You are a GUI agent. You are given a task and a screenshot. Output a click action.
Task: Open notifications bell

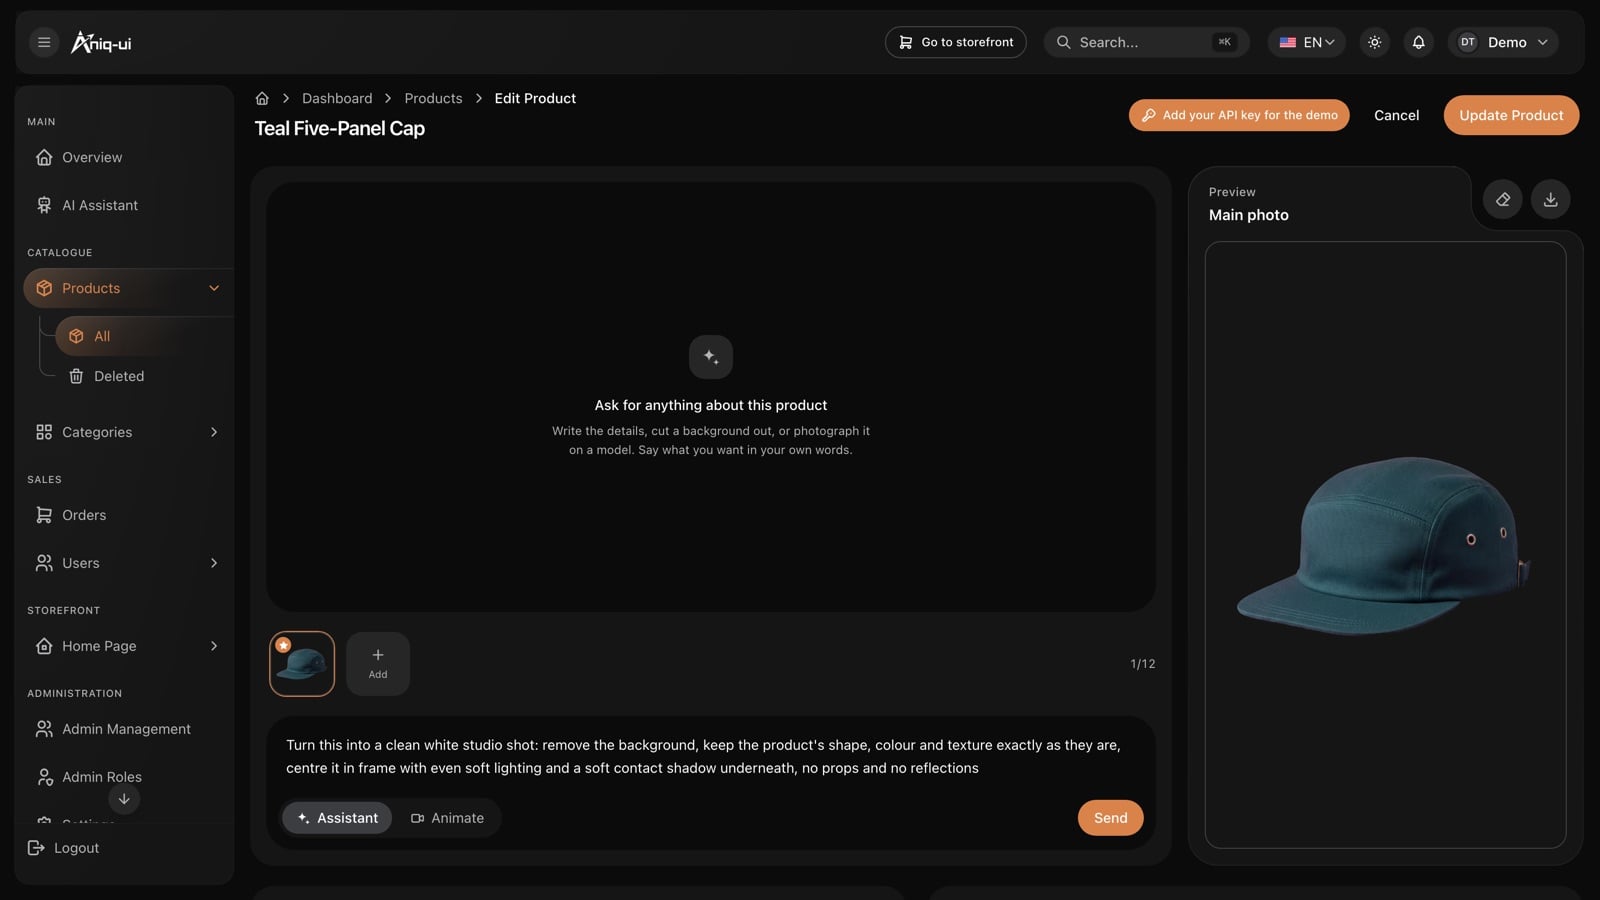pos(1418,42)
